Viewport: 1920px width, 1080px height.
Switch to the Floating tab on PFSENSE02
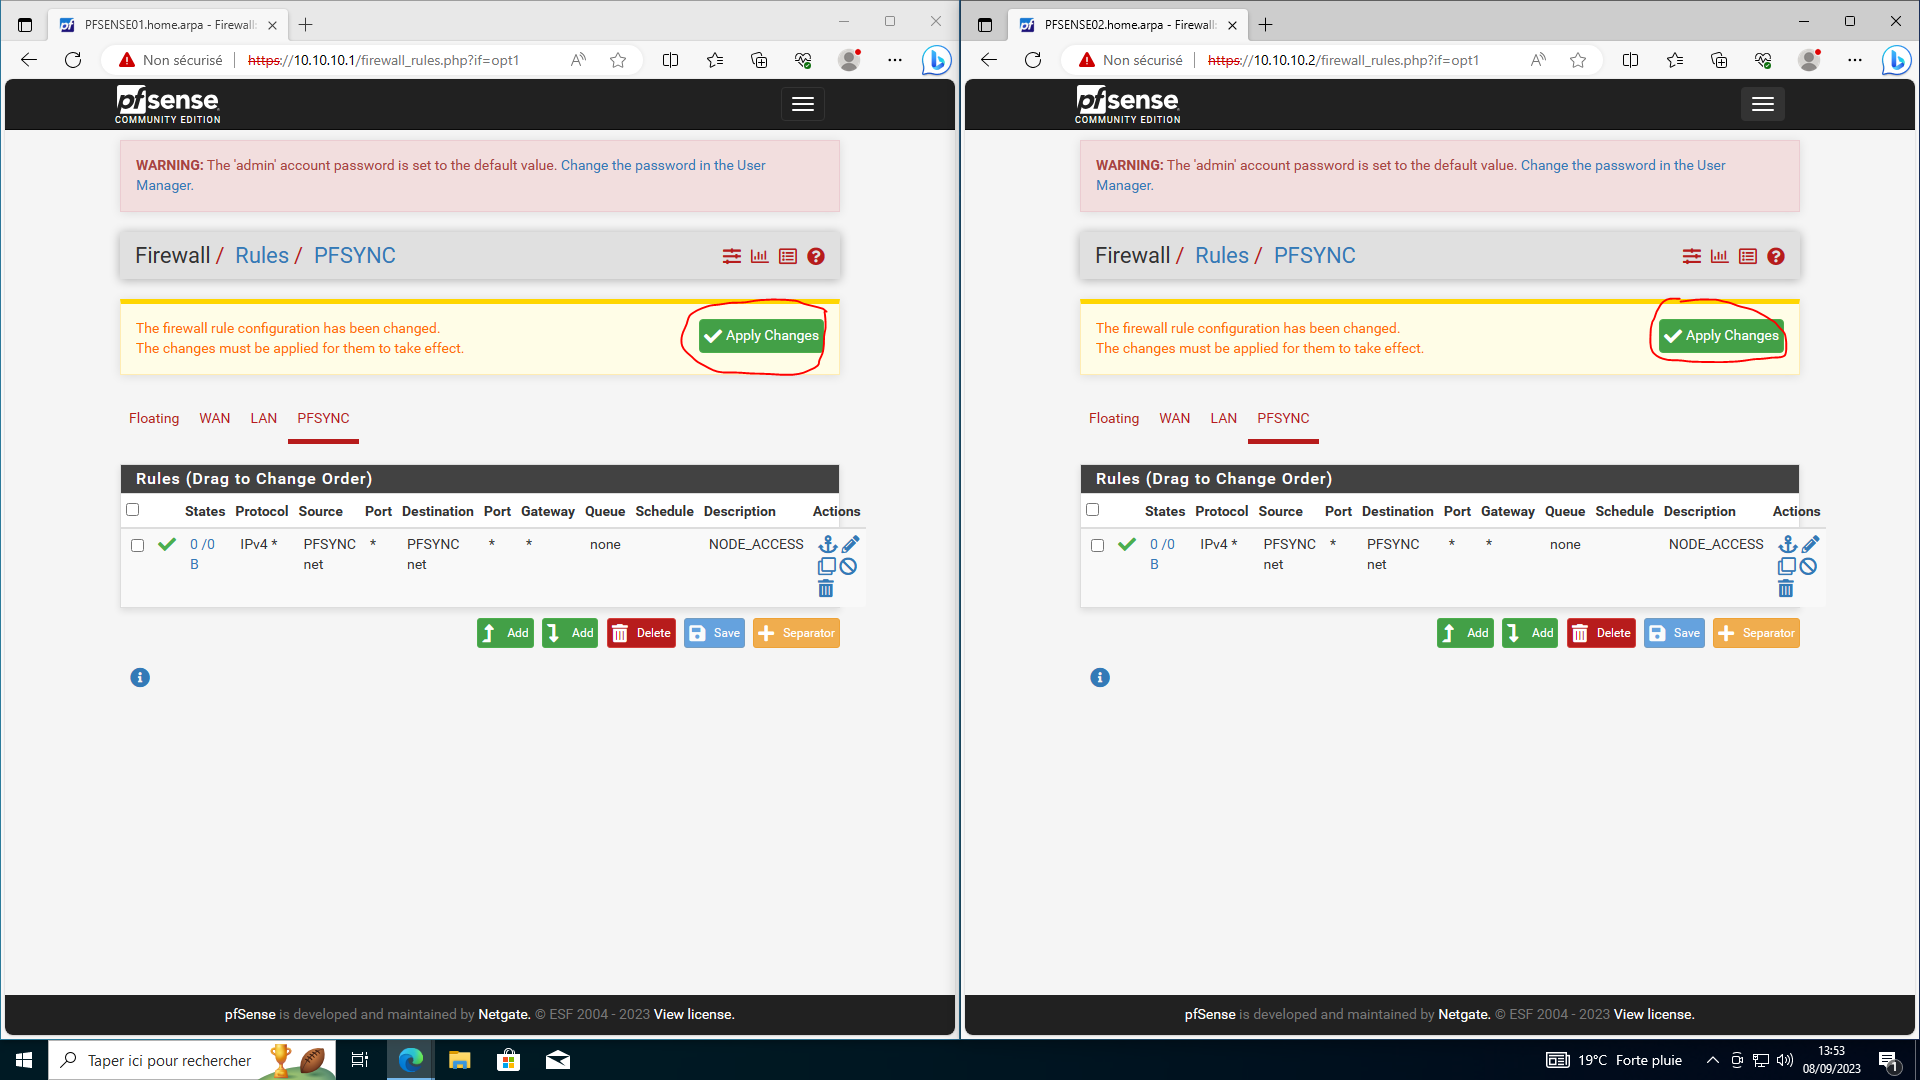(1114, 418)
